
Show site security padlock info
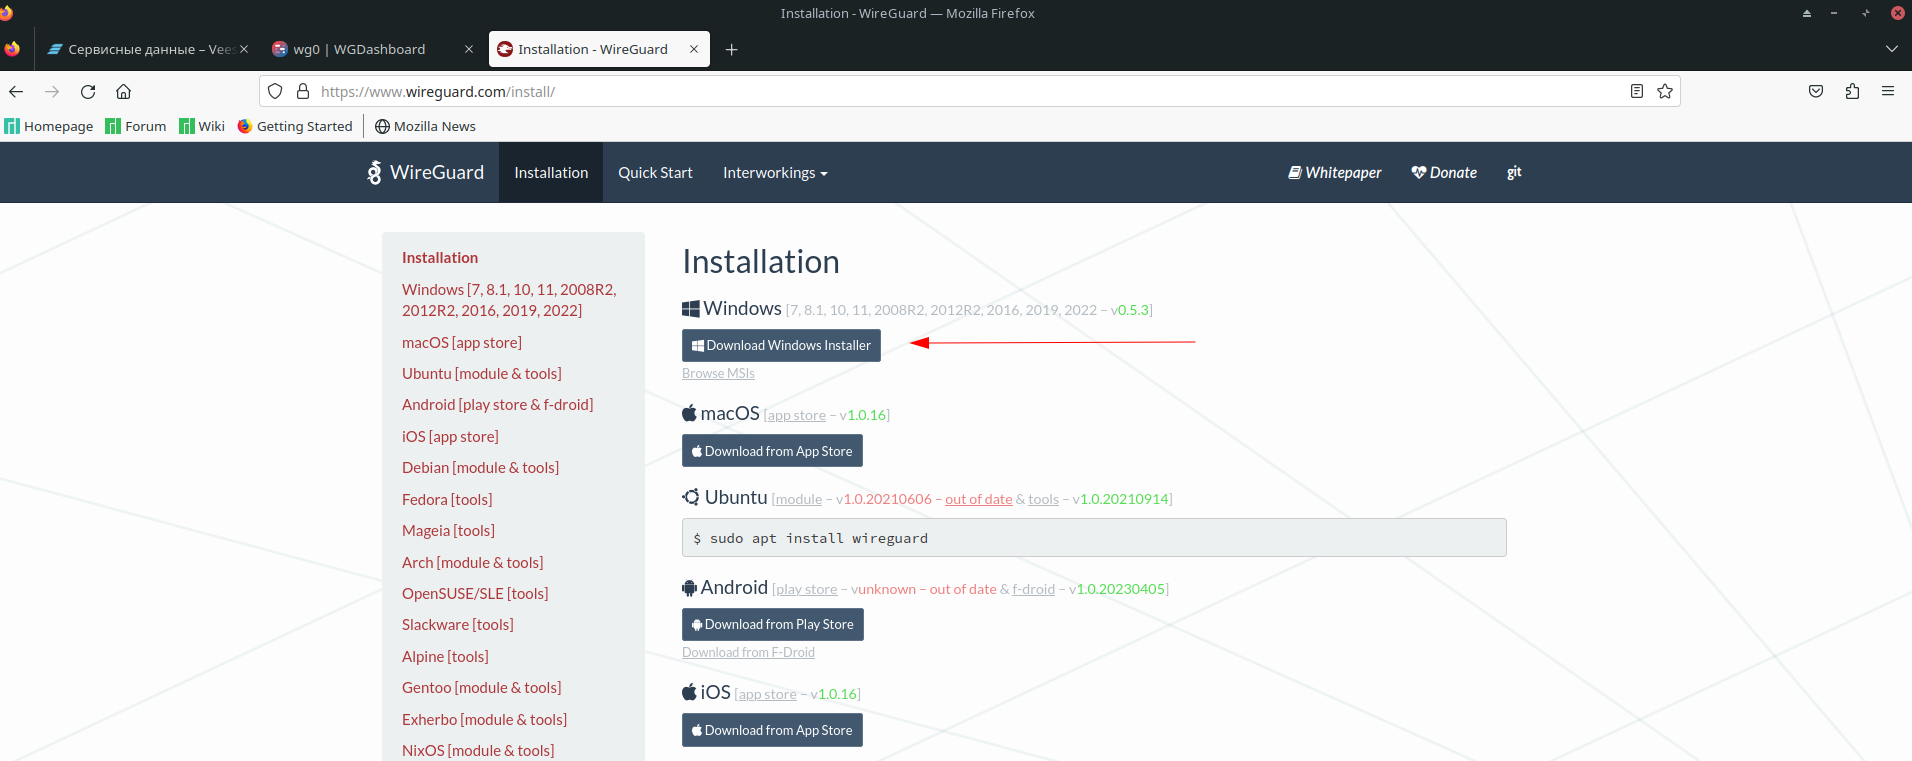point(303,91)
